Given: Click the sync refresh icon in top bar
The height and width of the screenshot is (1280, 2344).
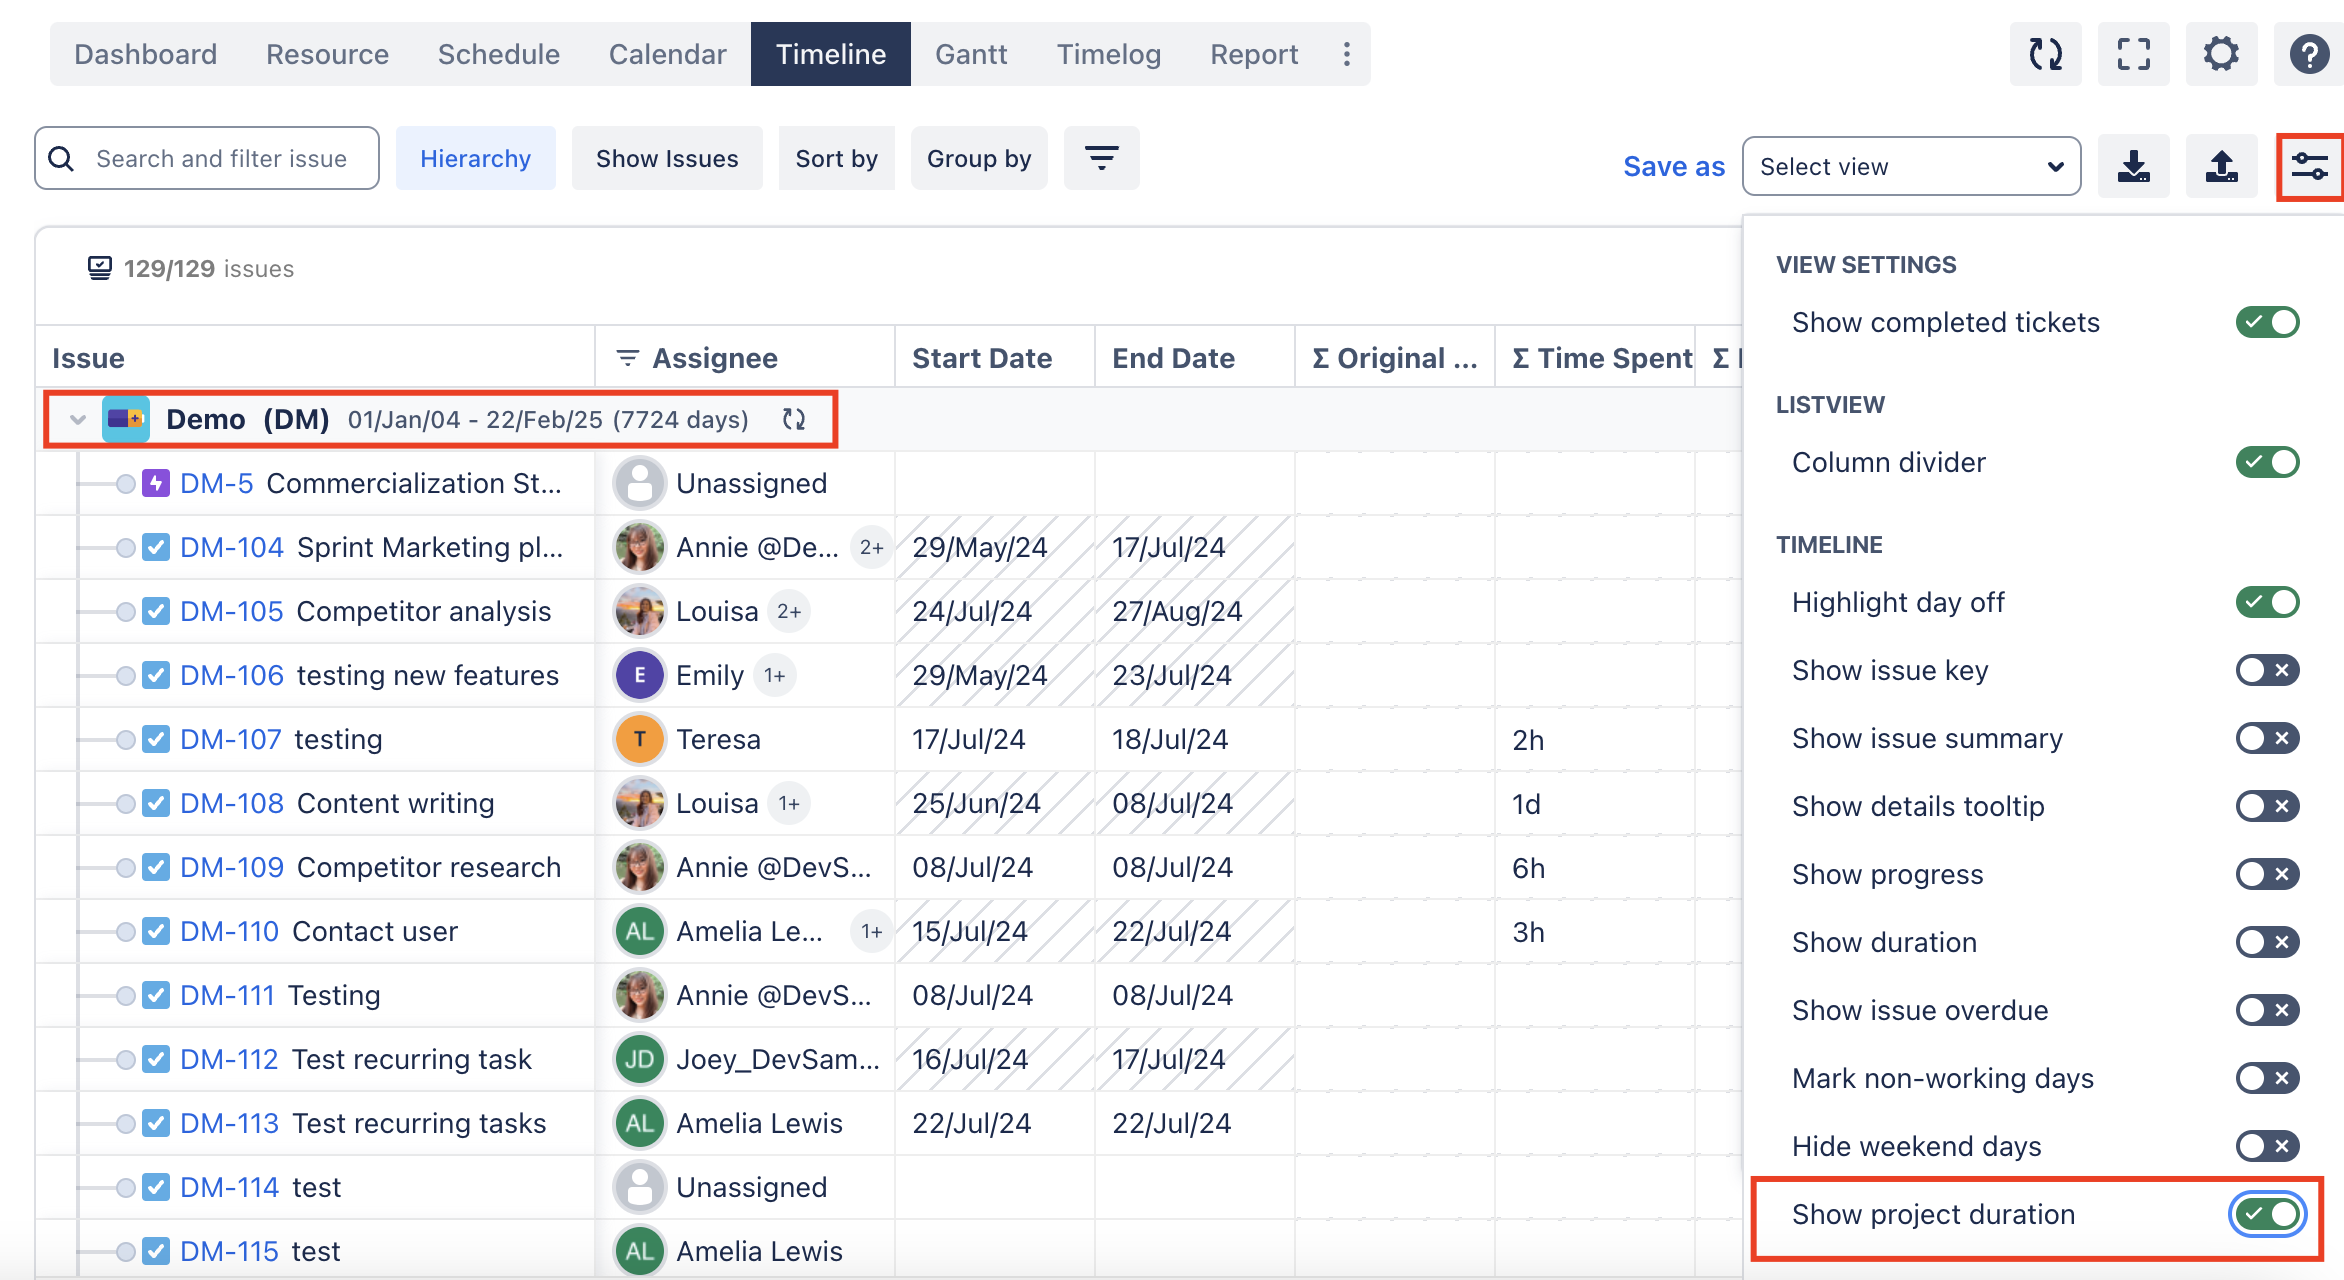Looking at the screenshot, I should 2045,54.
